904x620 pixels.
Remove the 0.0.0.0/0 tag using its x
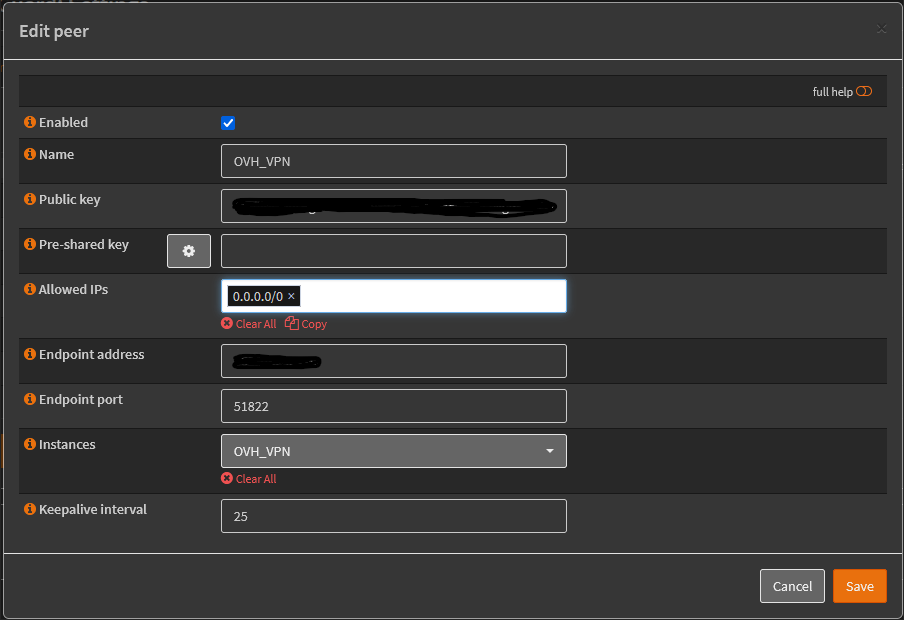pos(291,297)
